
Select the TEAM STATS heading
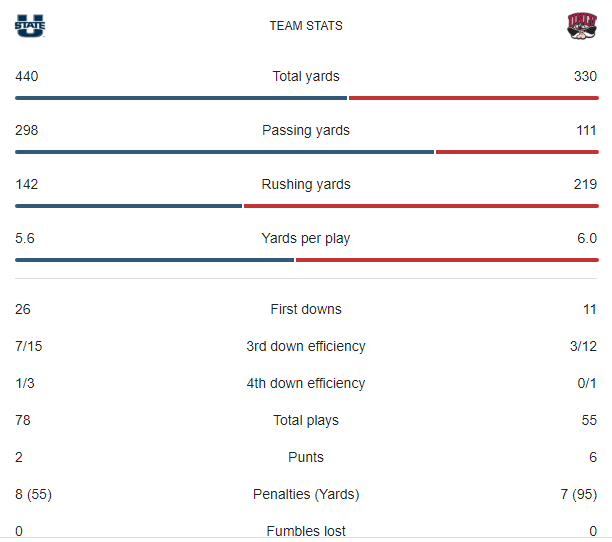[306, 26]
